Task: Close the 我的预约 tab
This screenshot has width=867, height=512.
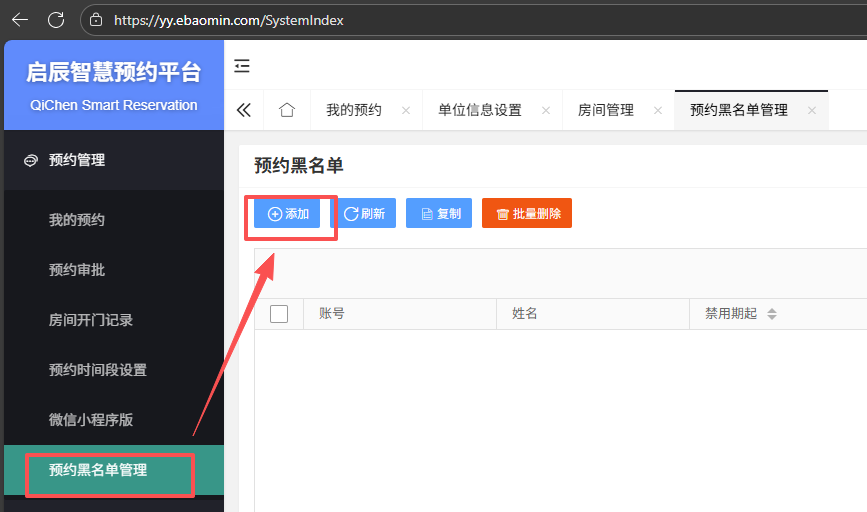Action: [x=405, y=111]
